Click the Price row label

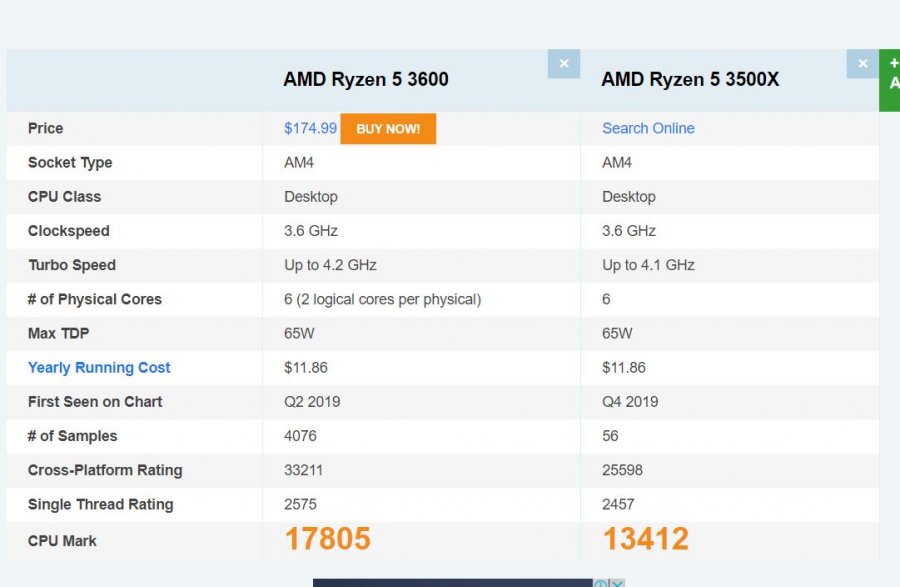click(x=45, y=128)
